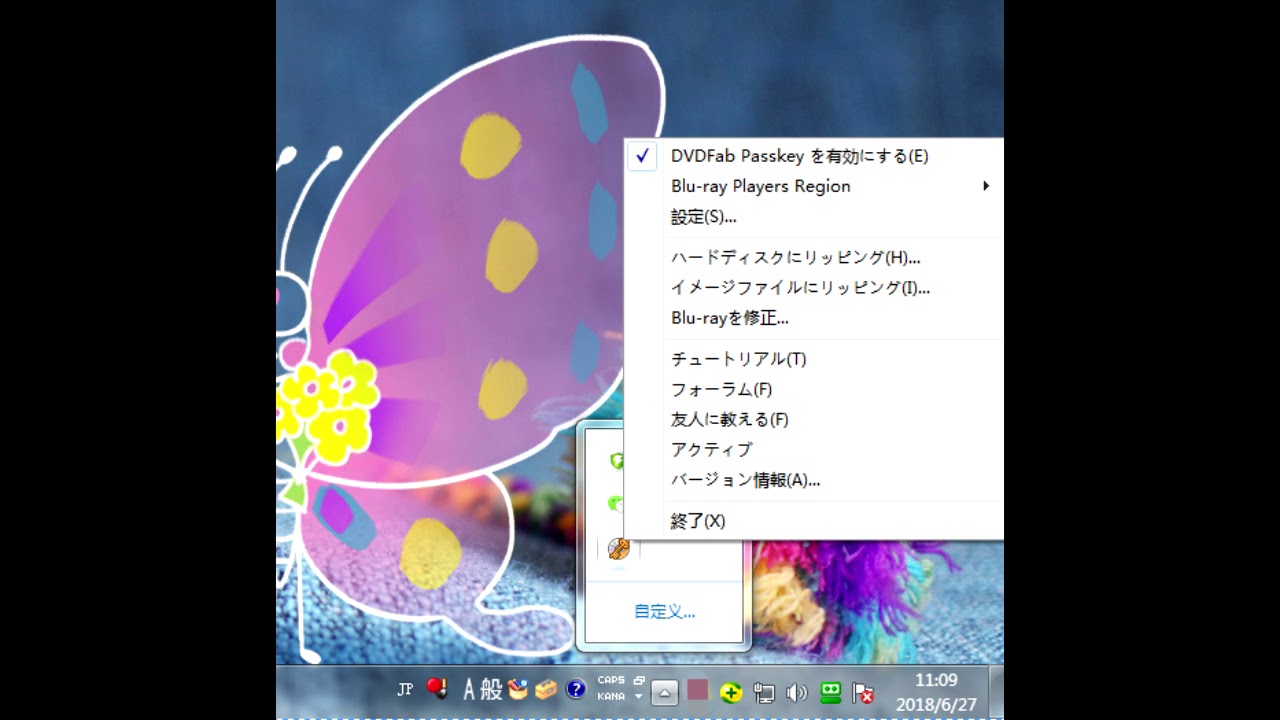
Task: Choose ハードディスクにリッピング(H)...
Action: click(813, 258)
